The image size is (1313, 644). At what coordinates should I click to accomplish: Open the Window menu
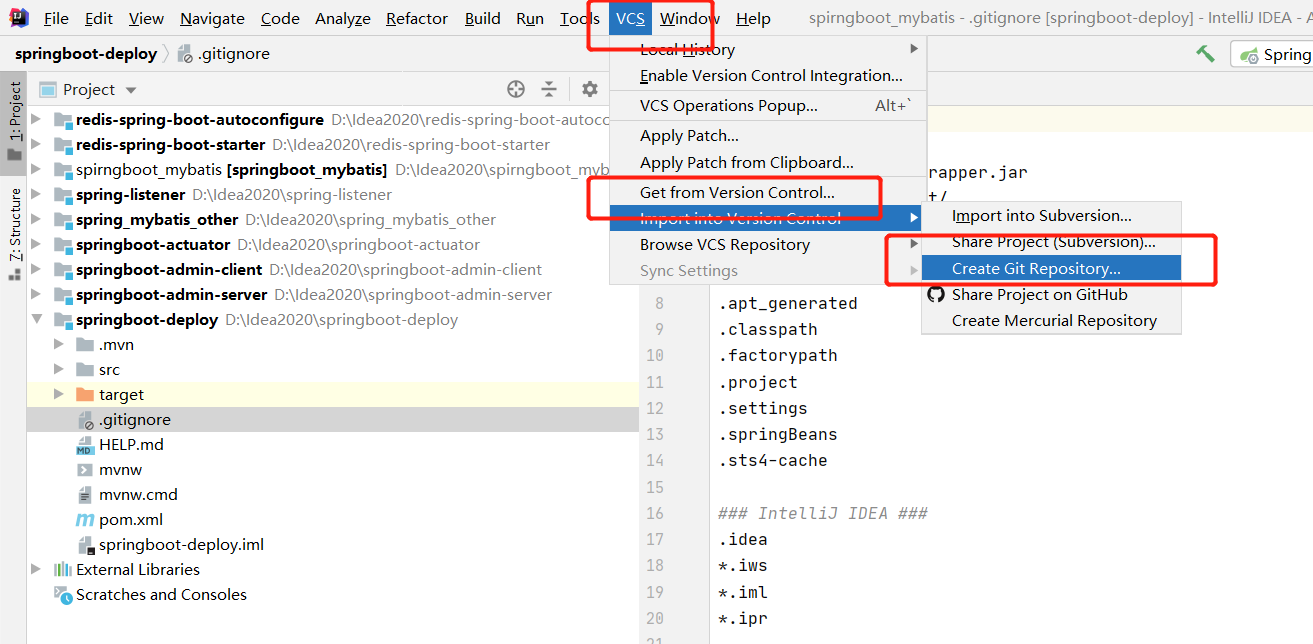coord(690,18)
